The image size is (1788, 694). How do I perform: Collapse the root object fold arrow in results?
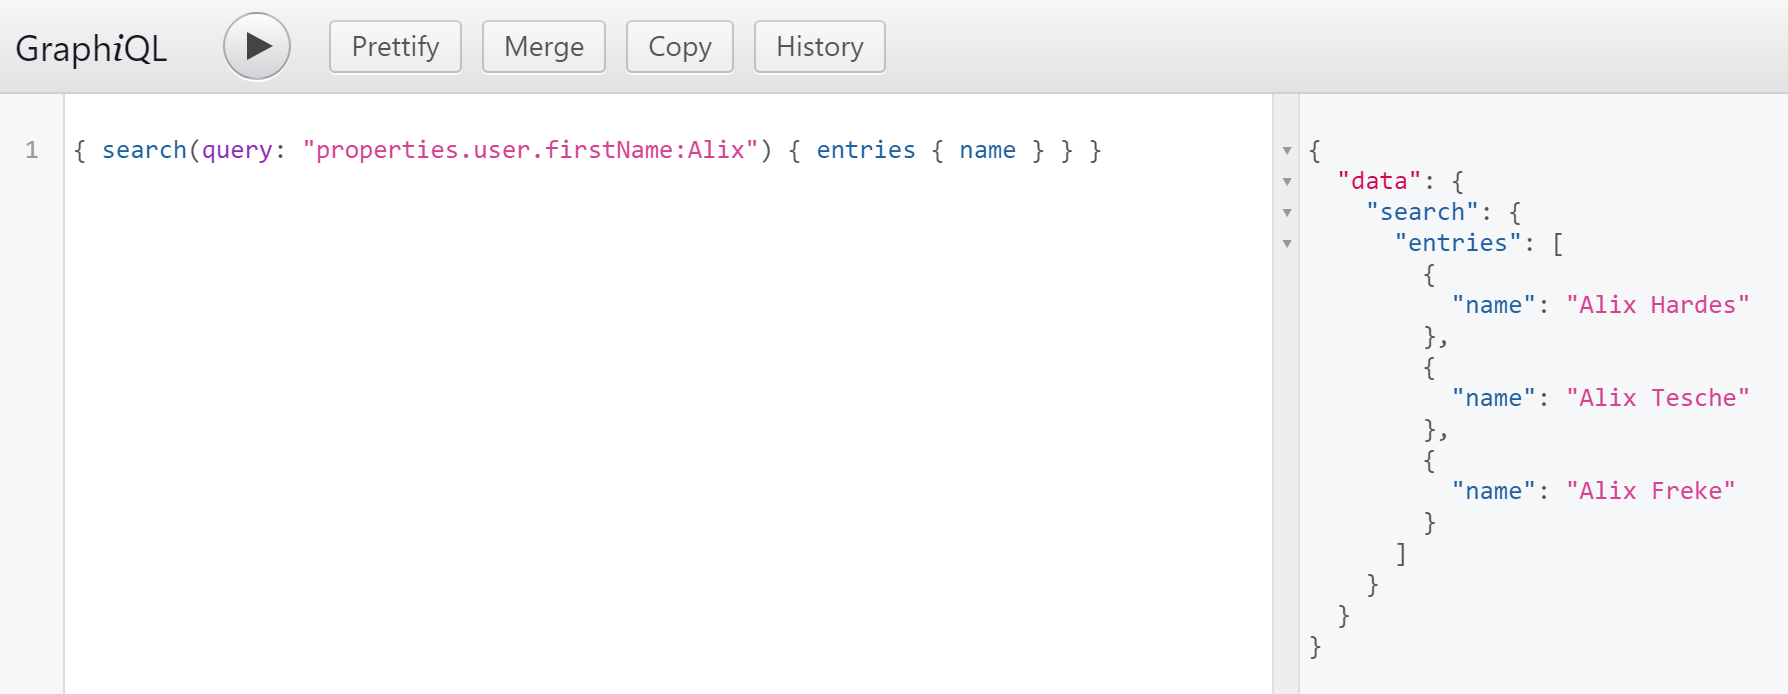click(x=1287, y=151)
